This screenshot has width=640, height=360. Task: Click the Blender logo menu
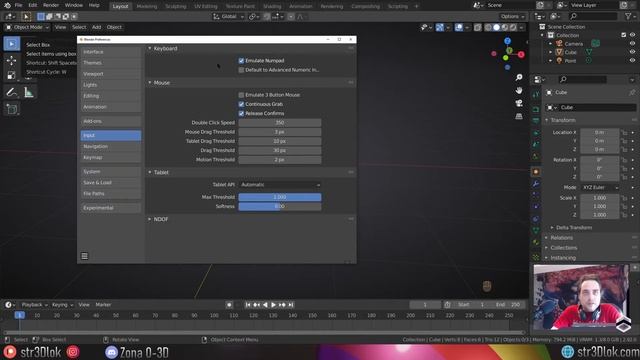coord(7,5)
